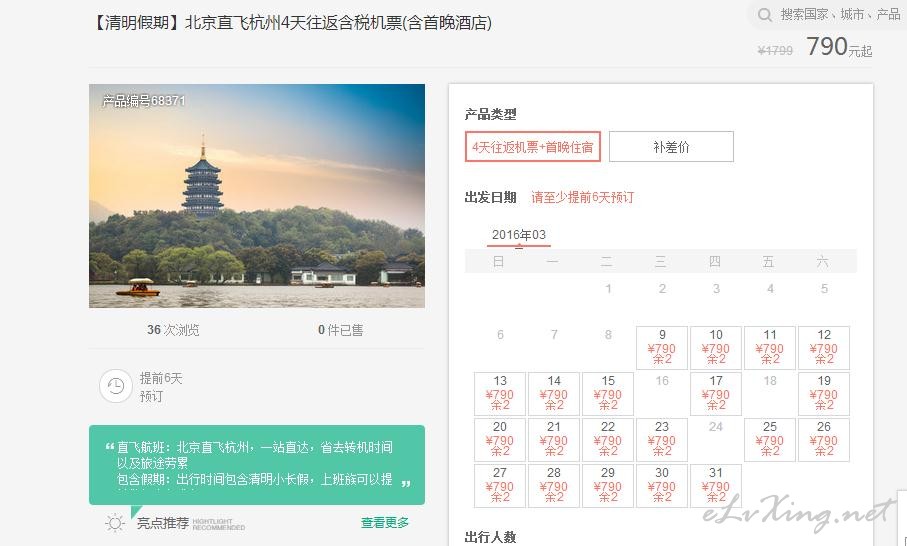Viewport: 907px width, 546px height.
Task: Click the 36 次浏览 view count
Action: click(173, 330)
